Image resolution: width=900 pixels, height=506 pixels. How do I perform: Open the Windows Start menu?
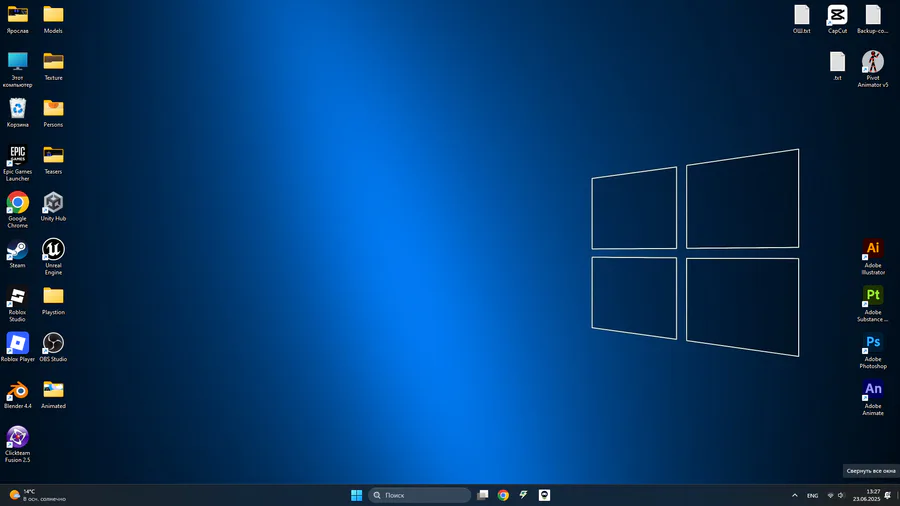coord(356,495)
